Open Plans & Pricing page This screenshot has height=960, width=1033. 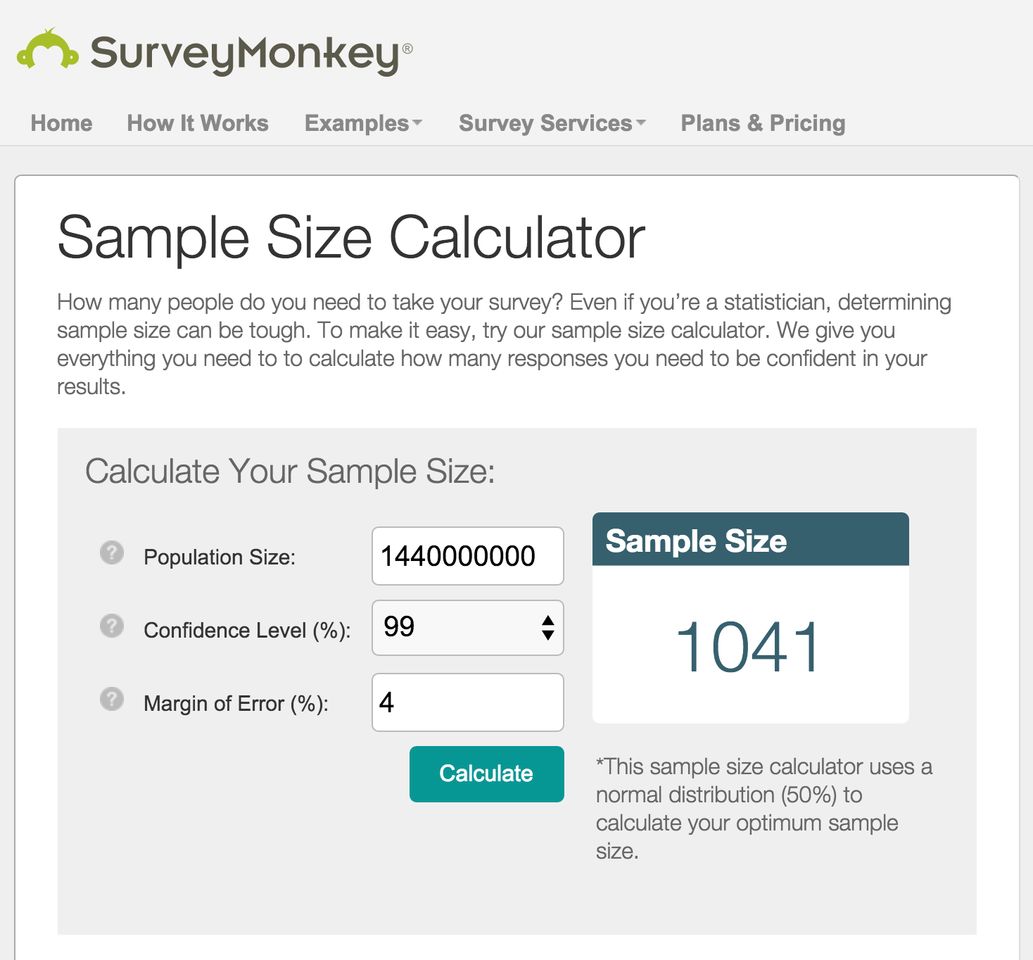[x=763, y=123]
